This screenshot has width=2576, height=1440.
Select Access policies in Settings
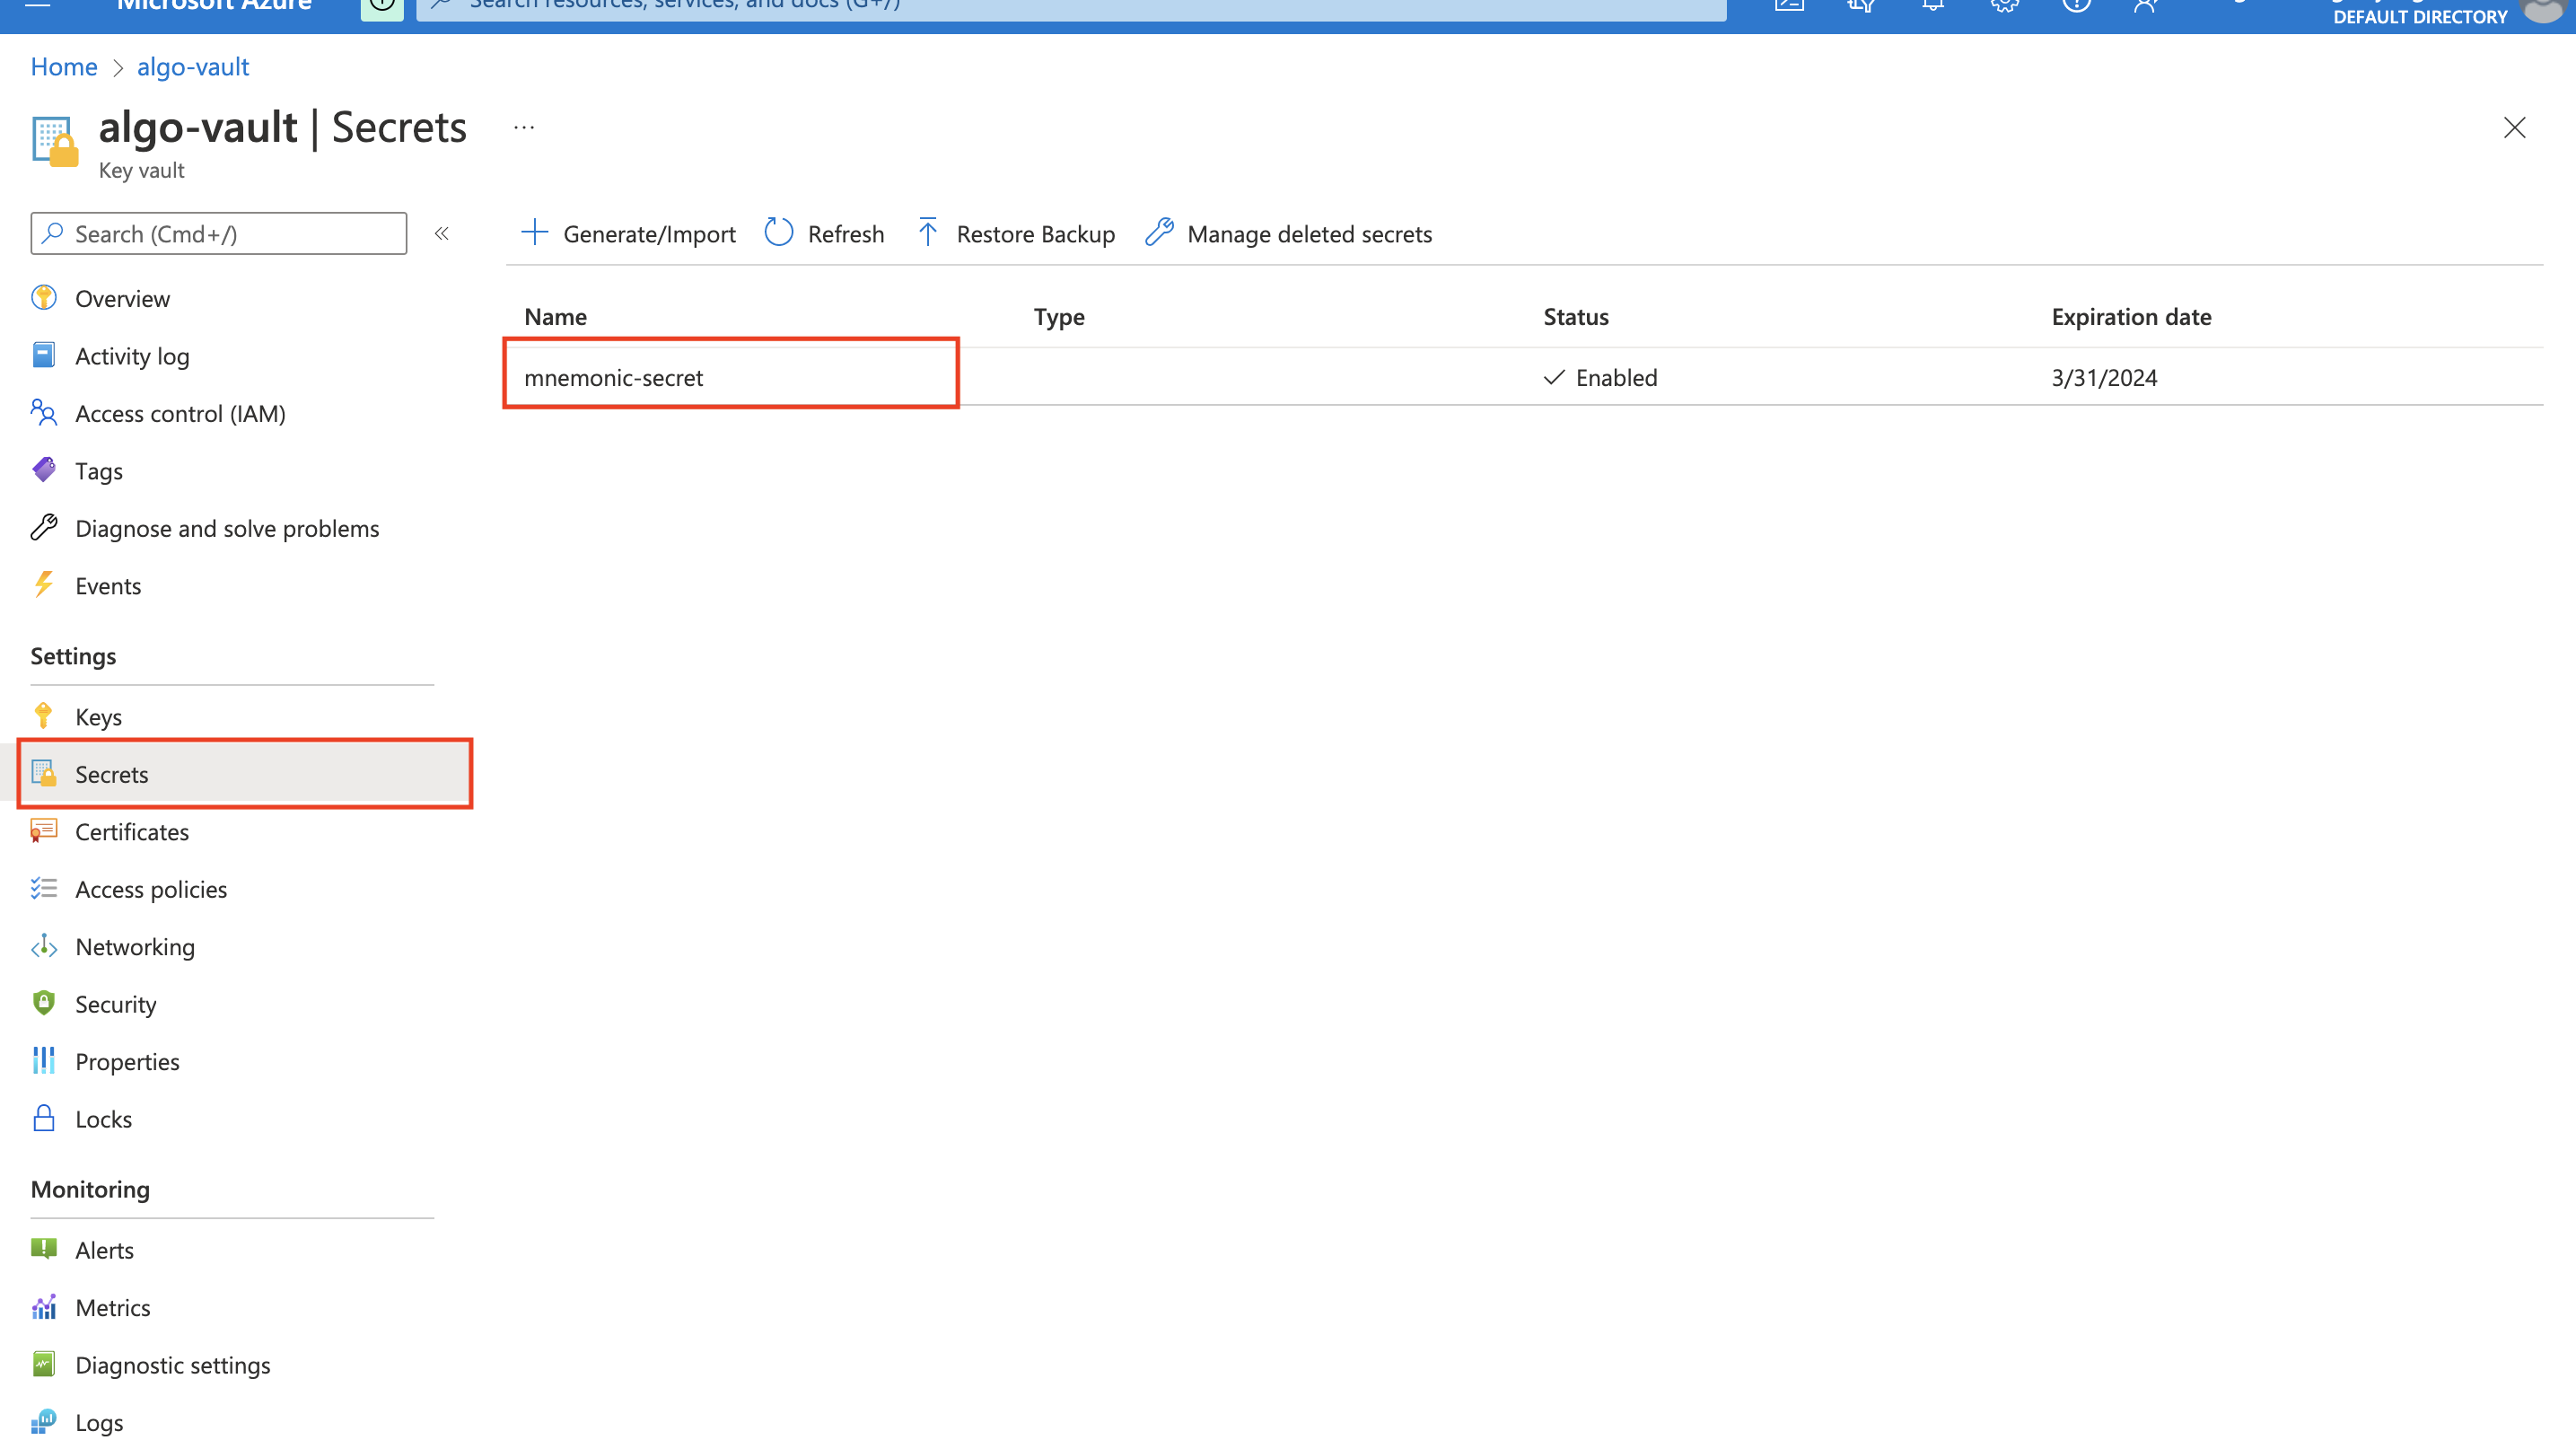(x=150, y=889)
